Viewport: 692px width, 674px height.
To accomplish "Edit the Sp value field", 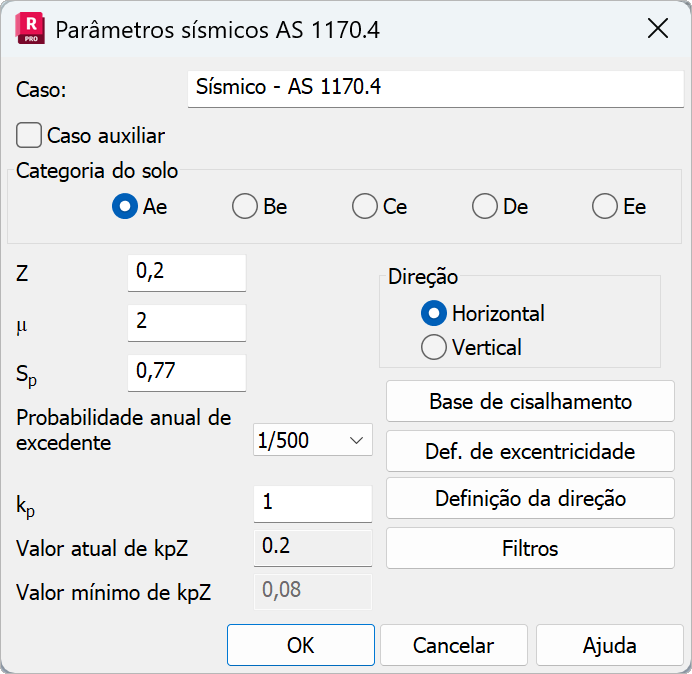I will (187, 372).
